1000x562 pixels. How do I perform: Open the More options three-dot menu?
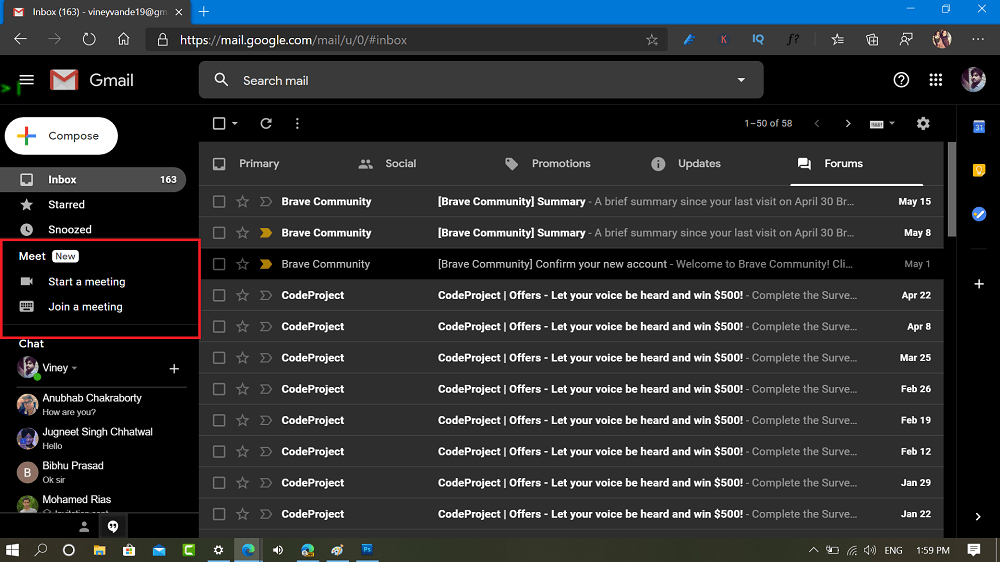(297, 123)
